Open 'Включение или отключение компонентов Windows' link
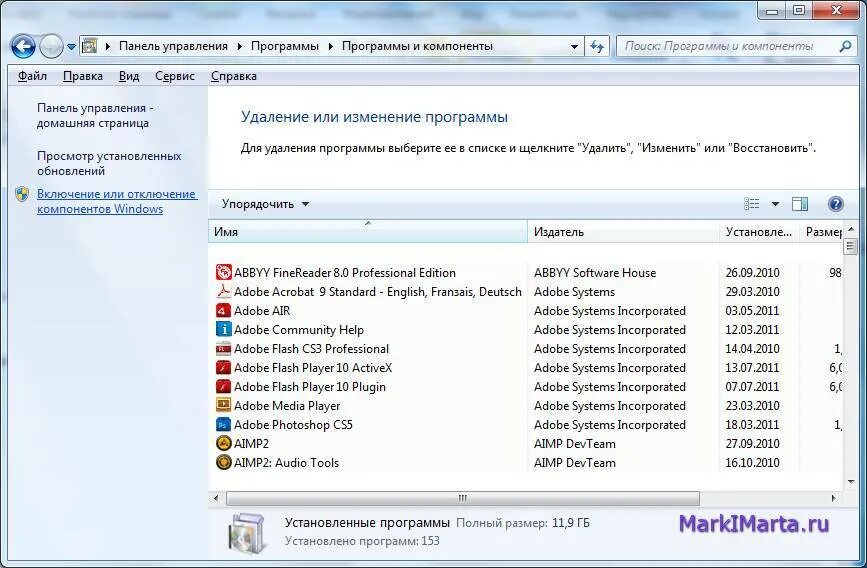Image resolution: width=867 pixels, height=568 pixels. tap(117, 201)
